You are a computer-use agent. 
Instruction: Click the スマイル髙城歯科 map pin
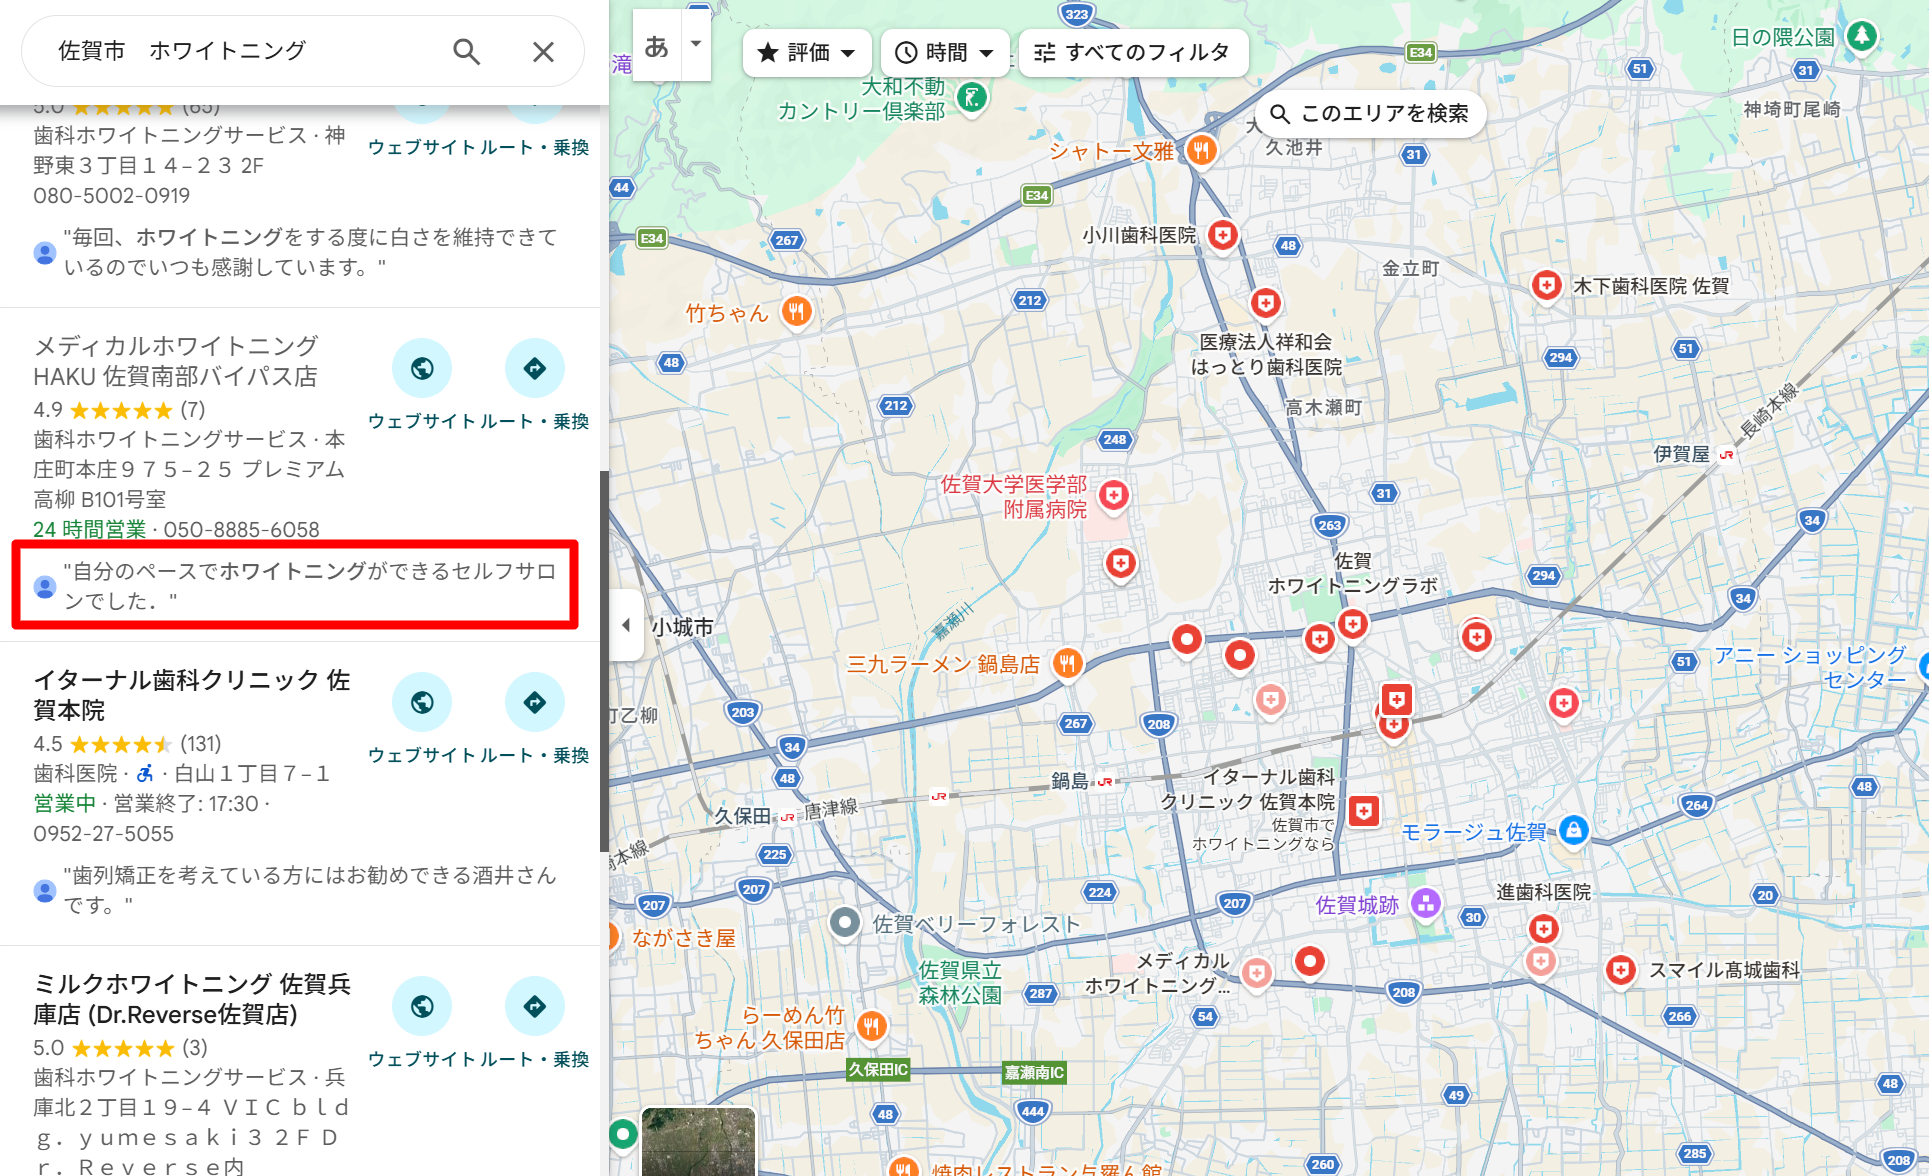pyautogui.click(x=1620, y=970)
